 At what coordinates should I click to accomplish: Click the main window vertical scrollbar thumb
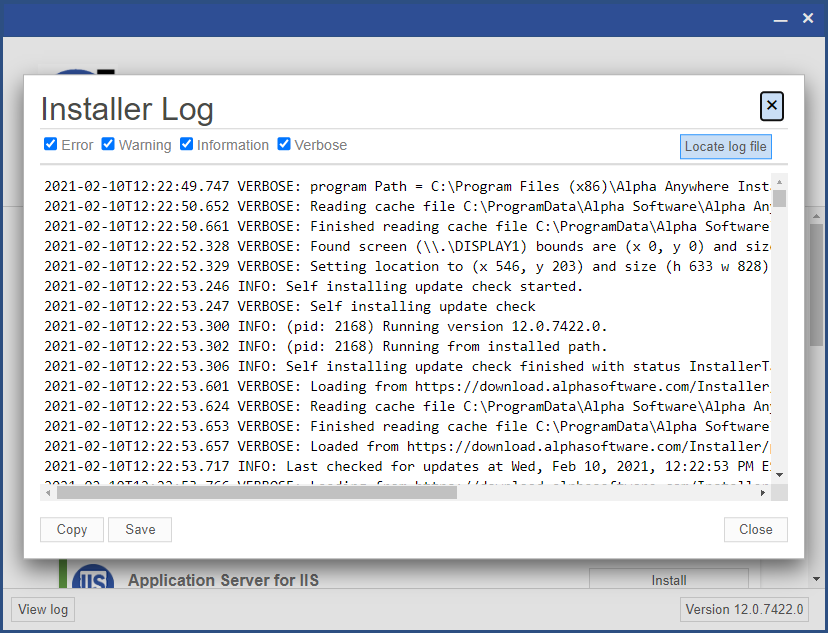pyautogui.click(x=816, y=285)
